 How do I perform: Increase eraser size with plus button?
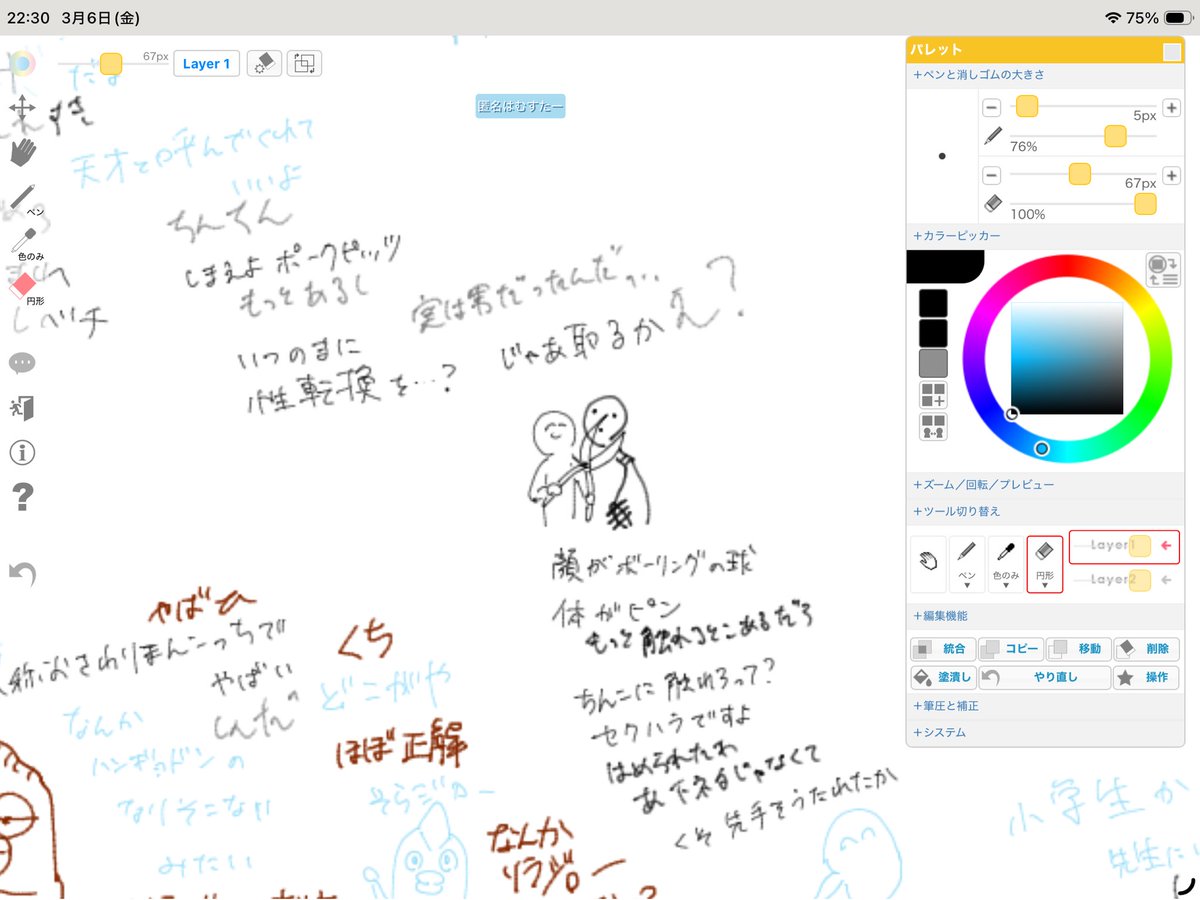[1171, 175]
